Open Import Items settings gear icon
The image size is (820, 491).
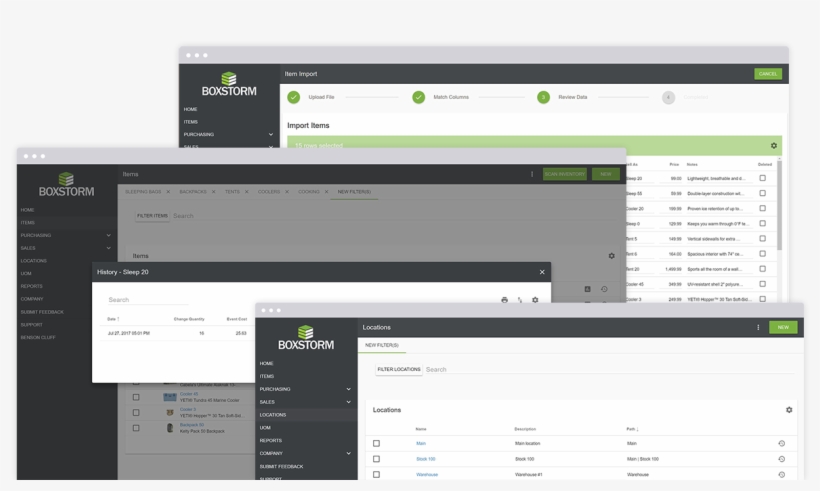(x=773, y=146)
